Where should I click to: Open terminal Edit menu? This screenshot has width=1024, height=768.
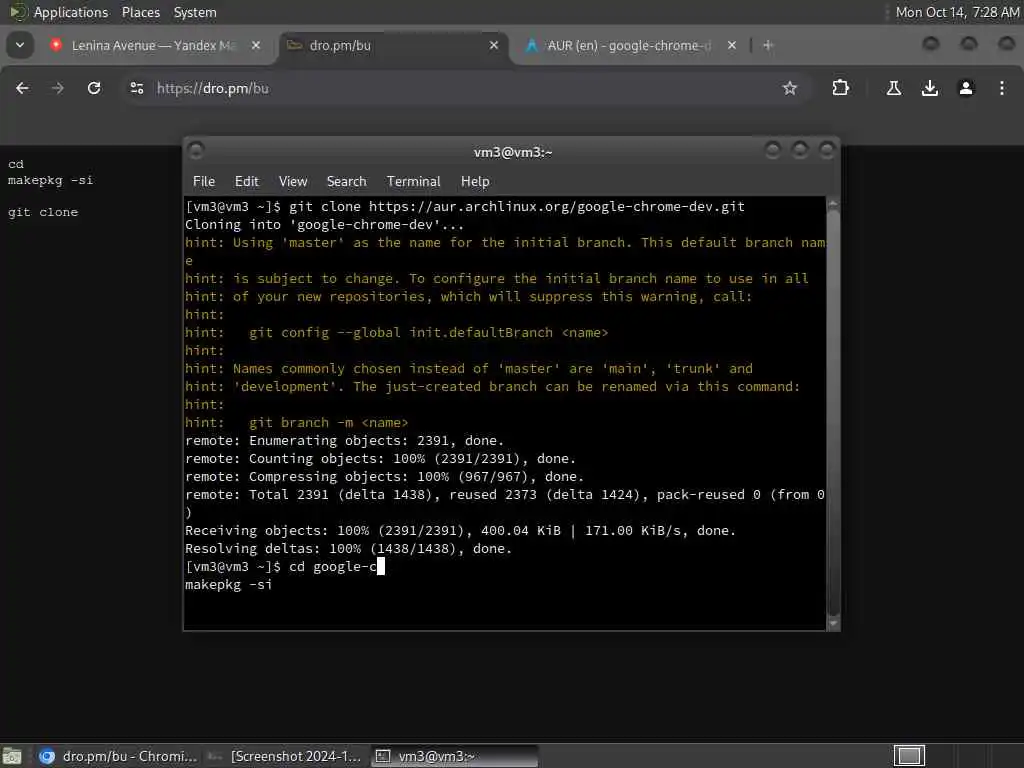click(246, 182)
